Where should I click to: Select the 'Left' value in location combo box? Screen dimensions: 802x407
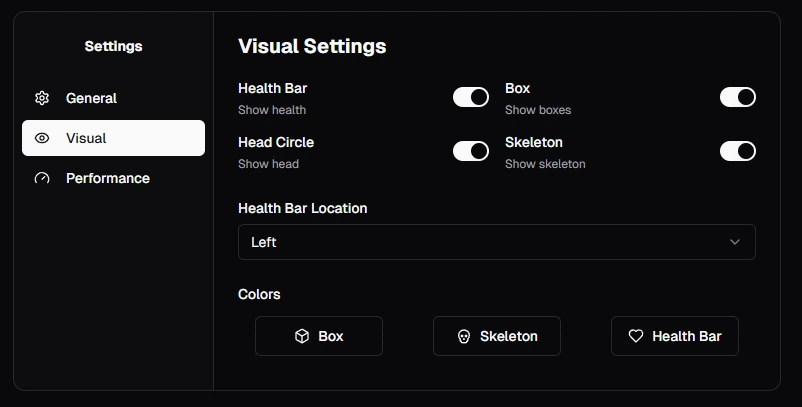tap(263, 242)
